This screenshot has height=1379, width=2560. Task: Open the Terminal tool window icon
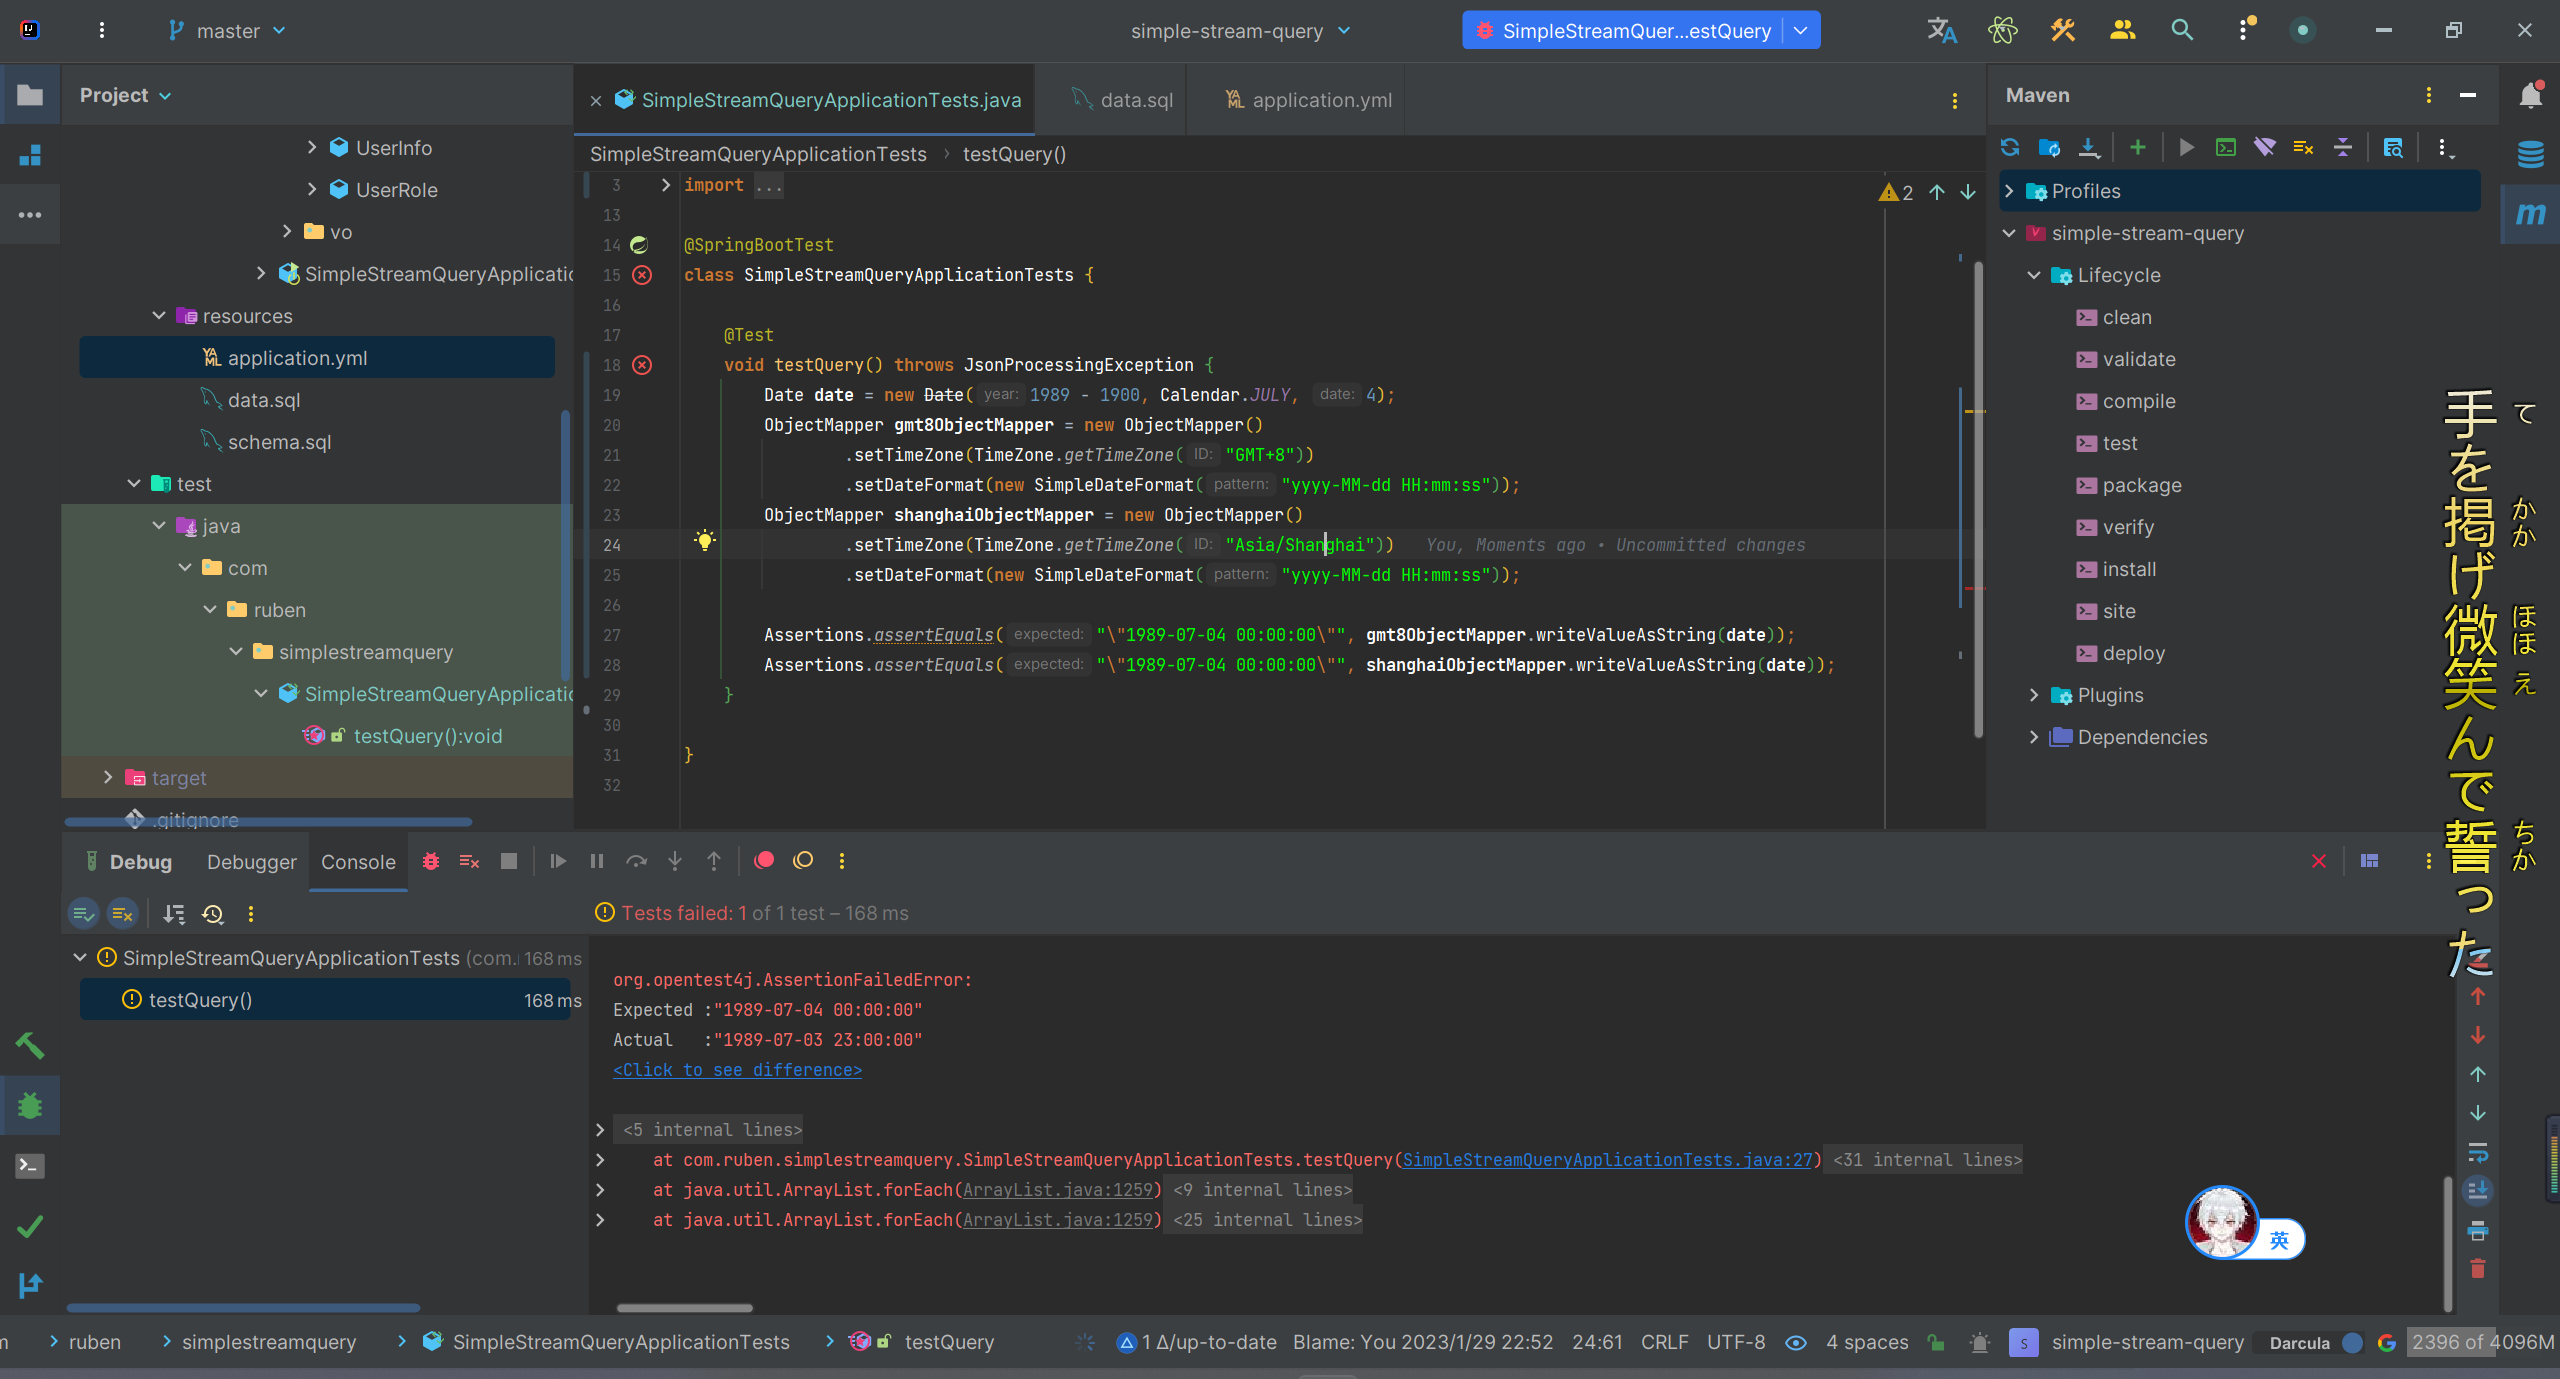pos(30,1166)
